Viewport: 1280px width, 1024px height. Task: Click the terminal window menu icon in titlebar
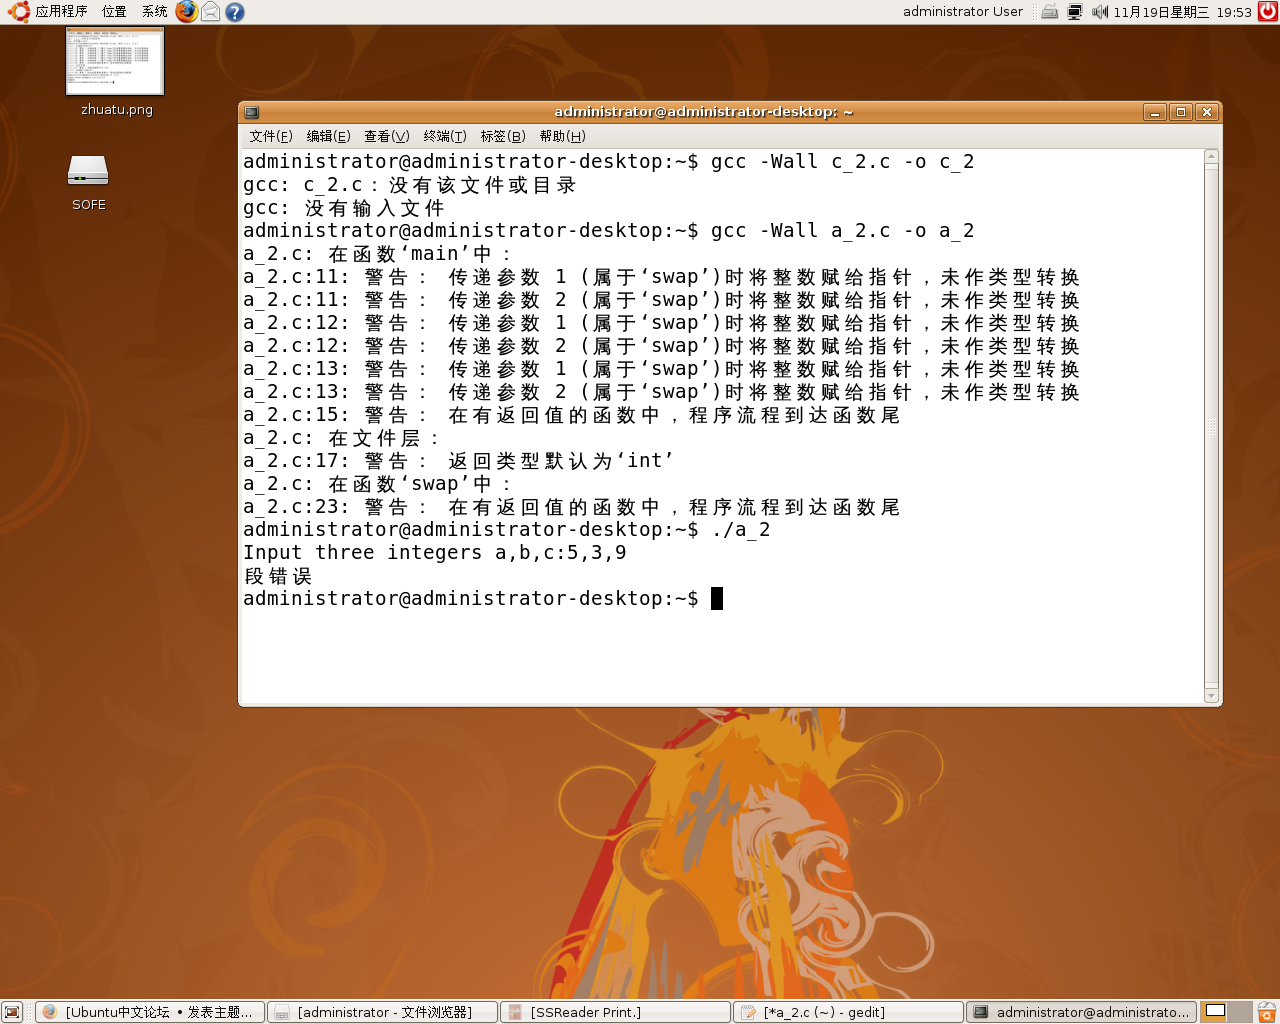click(x=252, y=112)
